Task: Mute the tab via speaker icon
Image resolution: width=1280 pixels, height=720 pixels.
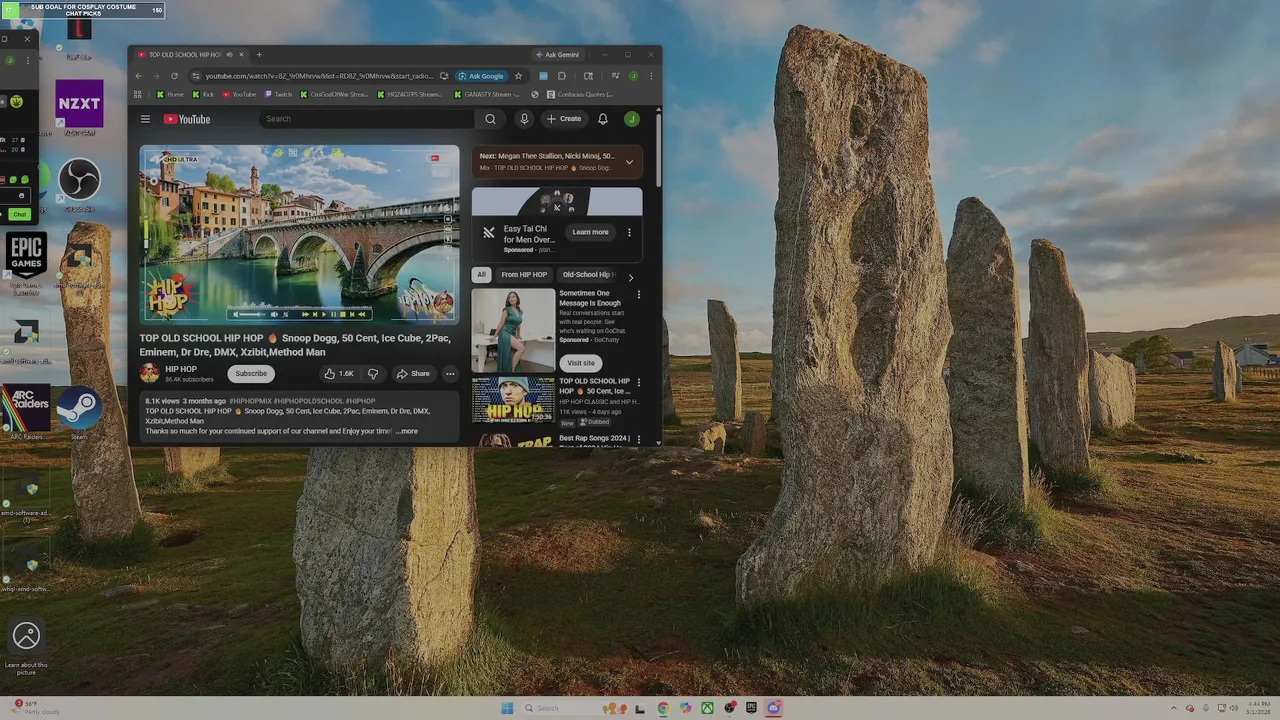Action: (229, 55)
